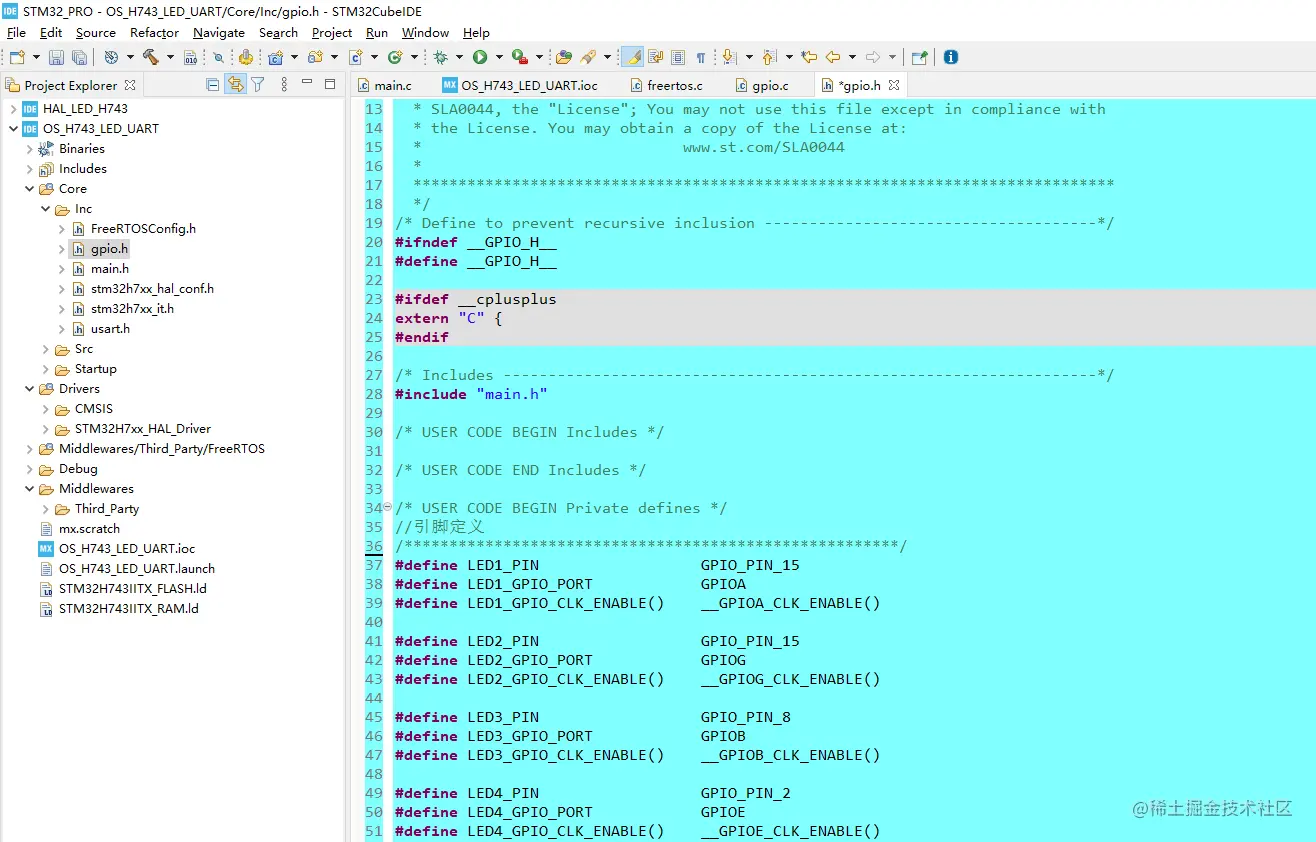The height and width of the screenshot is (842, 1316).
Task: Click the text "GPIO_PIN_8" in the editor
Action: (x=746, y=717)
